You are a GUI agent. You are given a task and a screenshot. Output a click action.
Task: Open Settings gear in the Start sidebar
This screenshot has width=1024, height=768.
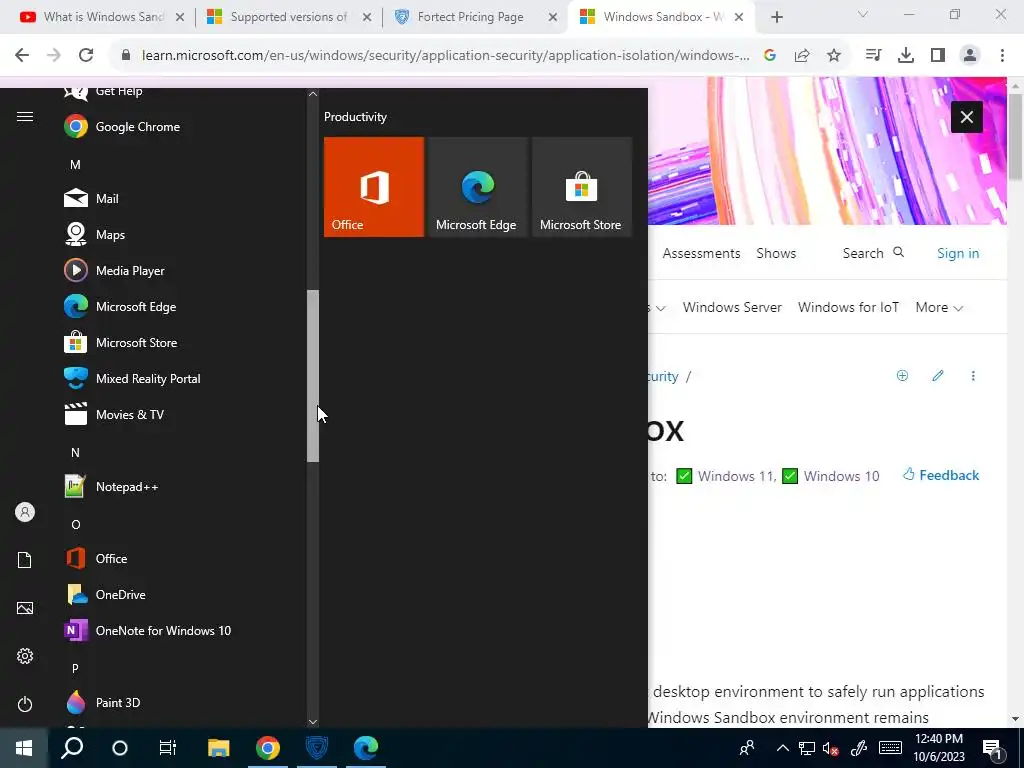point(25,656)
